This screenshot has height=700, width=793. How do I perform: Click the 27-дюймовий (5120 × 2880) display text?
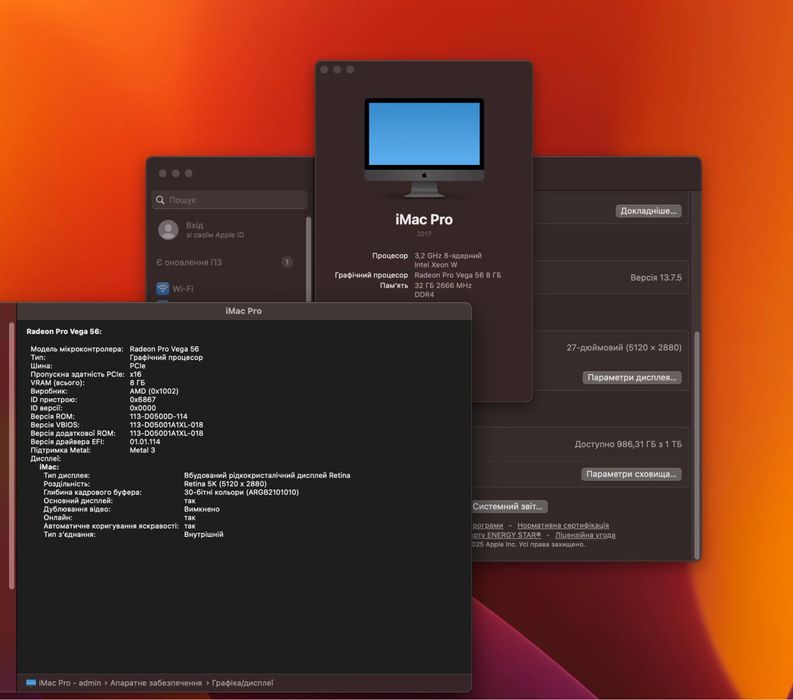click(x=624, y=347)
